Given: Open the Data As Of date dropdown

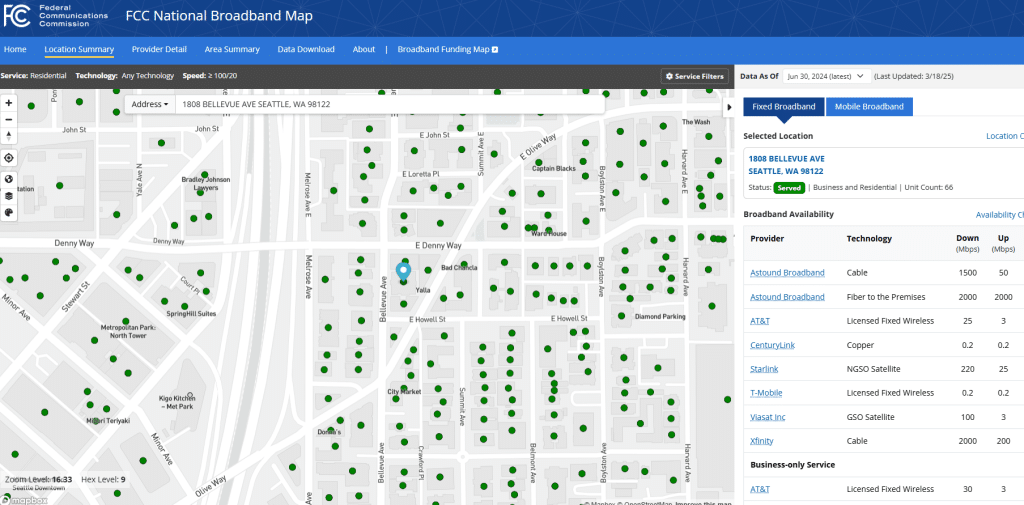Looking at the screenshot, I should pos(827,76).
